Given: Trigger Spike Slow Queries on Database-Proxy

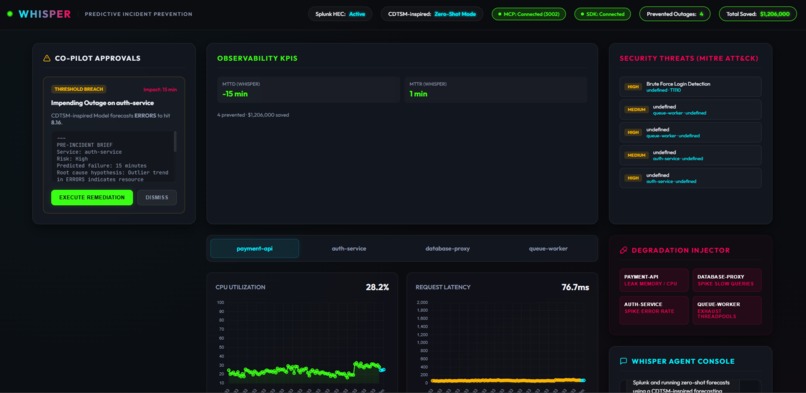Looking at the screenshot, I should (727, 280).
